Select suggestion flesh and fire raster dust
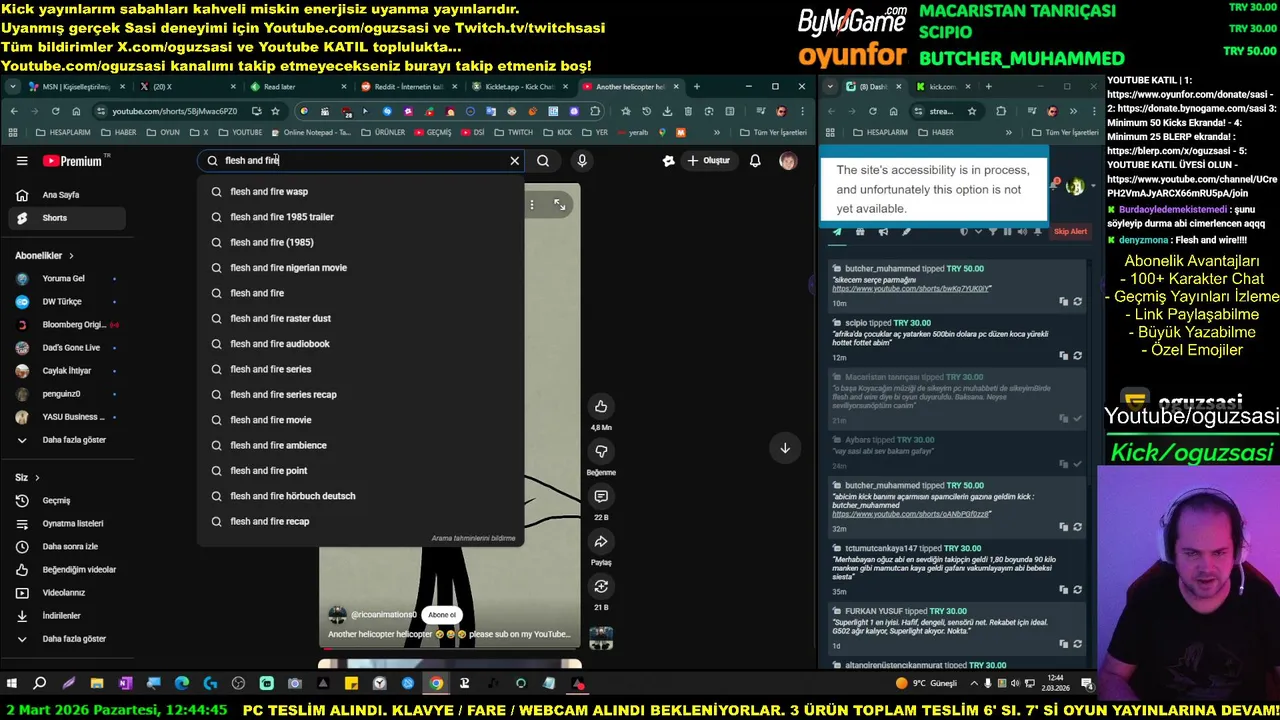The width and height of the screenshot is (1280, 720). click(360, 318)
